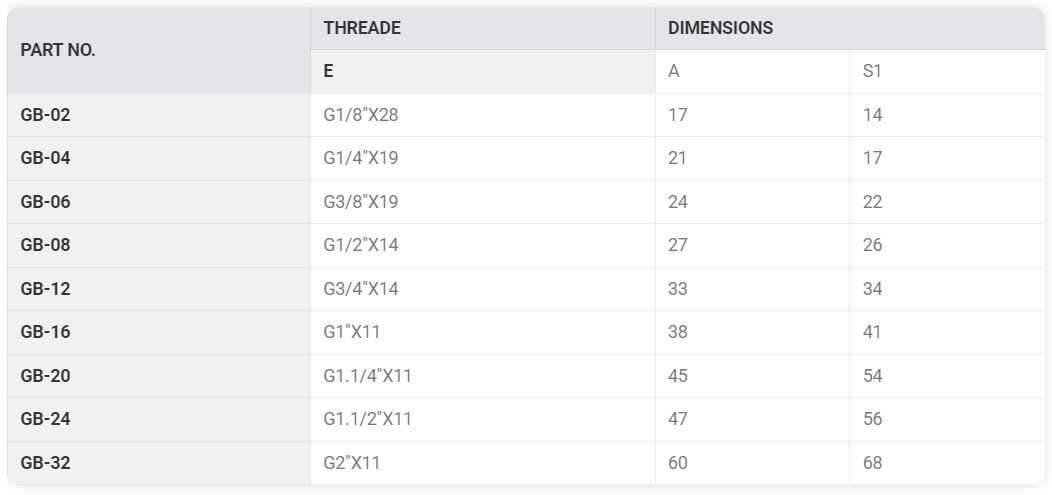Click the A dimension sub-header
Viewport: 1052px width, 495px height.
click(752, 72)
